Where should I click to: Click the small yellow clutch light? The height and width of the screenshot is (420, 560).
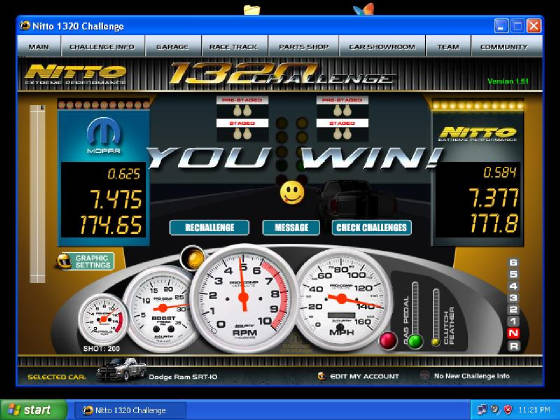(435, 342)
